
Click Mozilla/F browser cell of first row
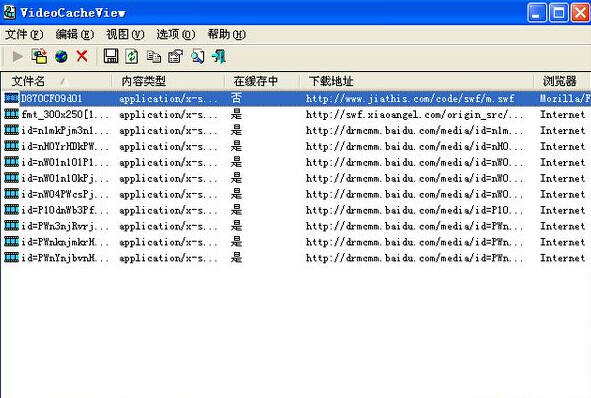[565, 99]
